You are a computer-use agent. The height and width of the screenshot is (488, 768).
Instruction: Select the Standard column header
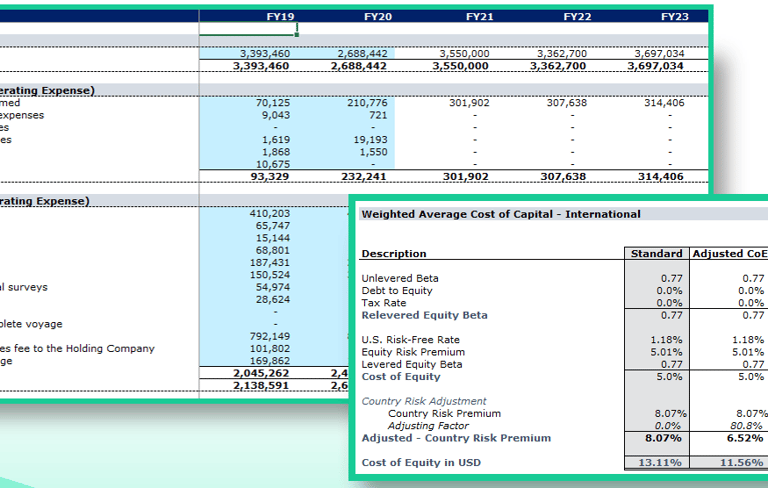pos(656,254)
